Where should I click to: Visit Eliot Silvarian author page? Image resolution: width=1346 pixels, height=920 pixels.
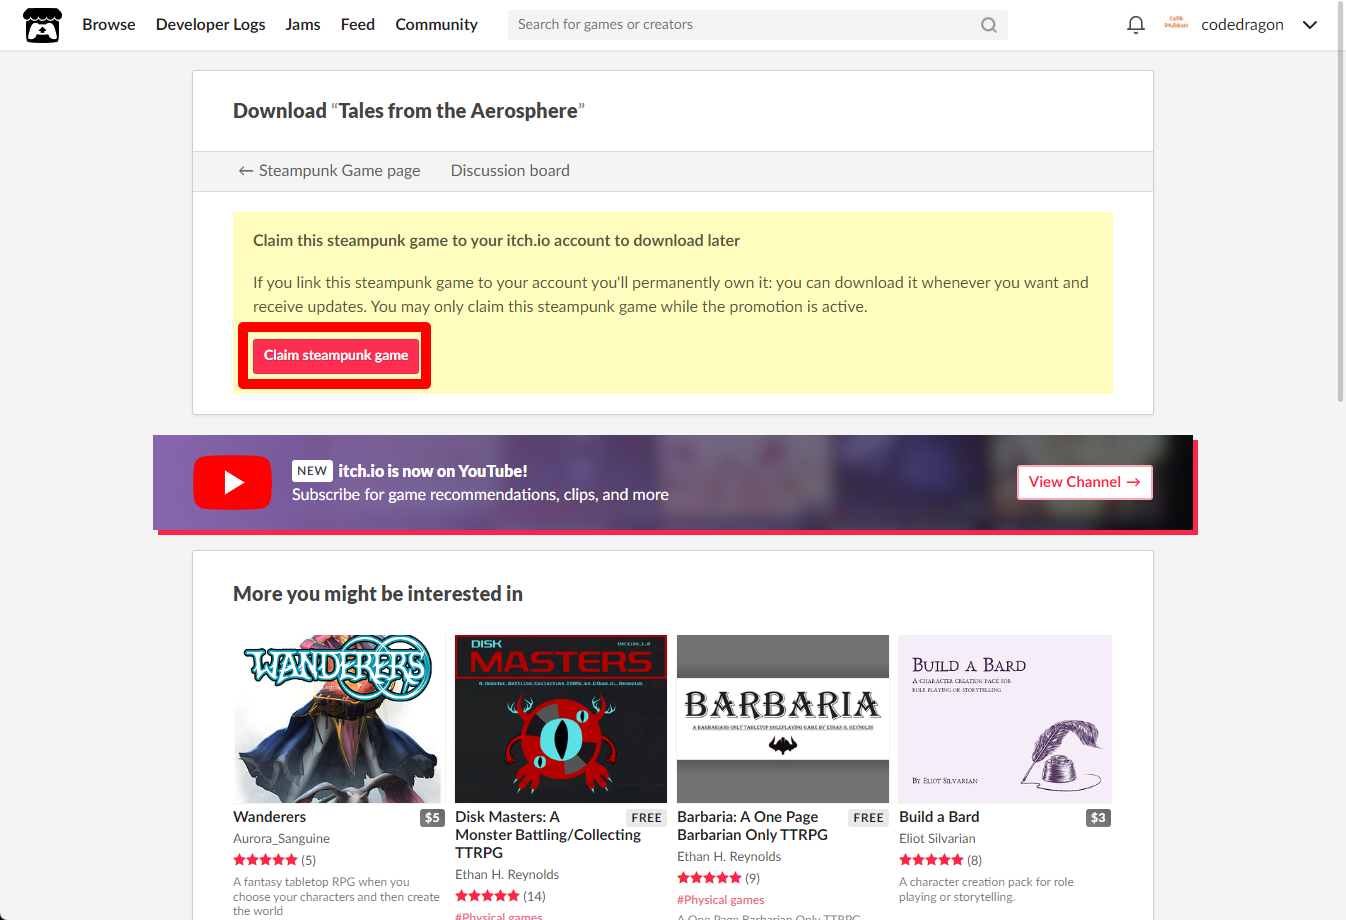[x=937, y=839]
